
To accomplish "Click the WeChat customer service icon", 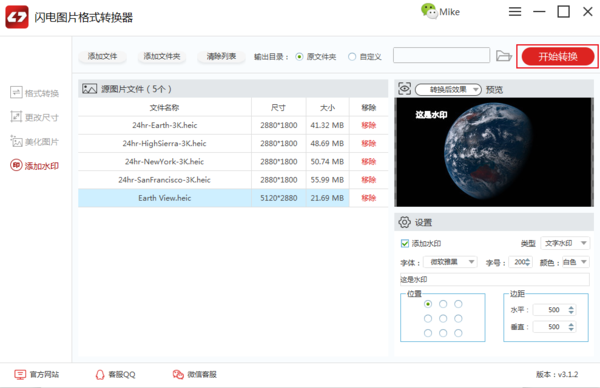I will (x=178, y=374).
